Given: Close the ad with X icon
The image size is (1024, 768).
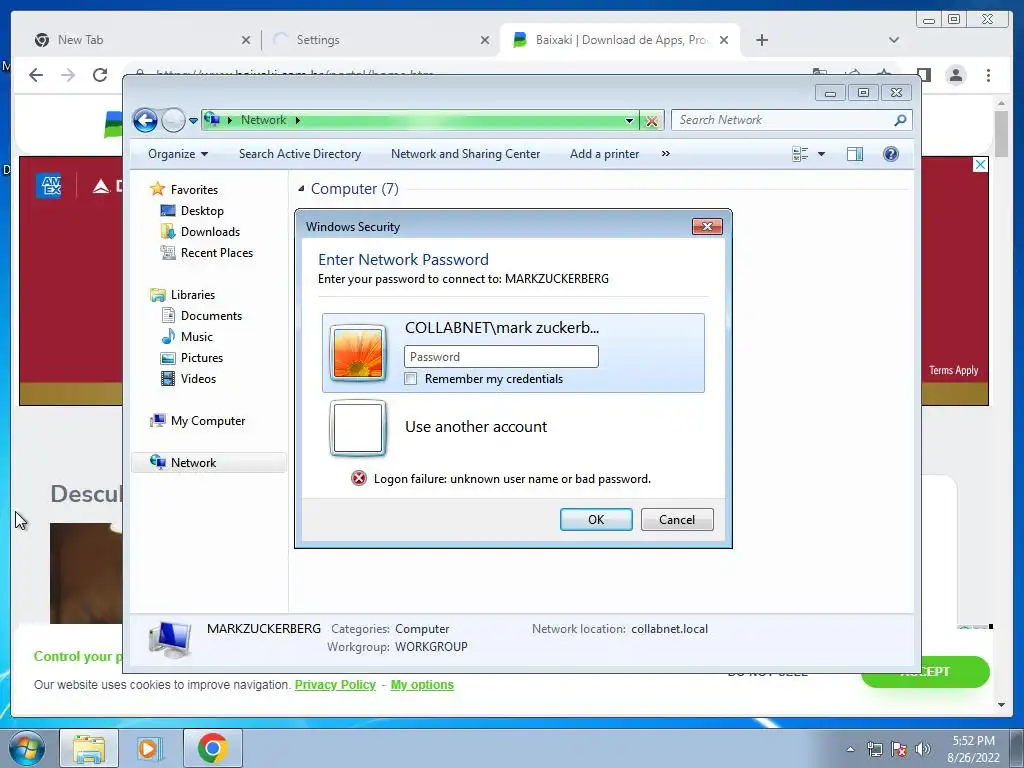Looking at the screenshot, I should pyautogui.click(x=980, y=165).
